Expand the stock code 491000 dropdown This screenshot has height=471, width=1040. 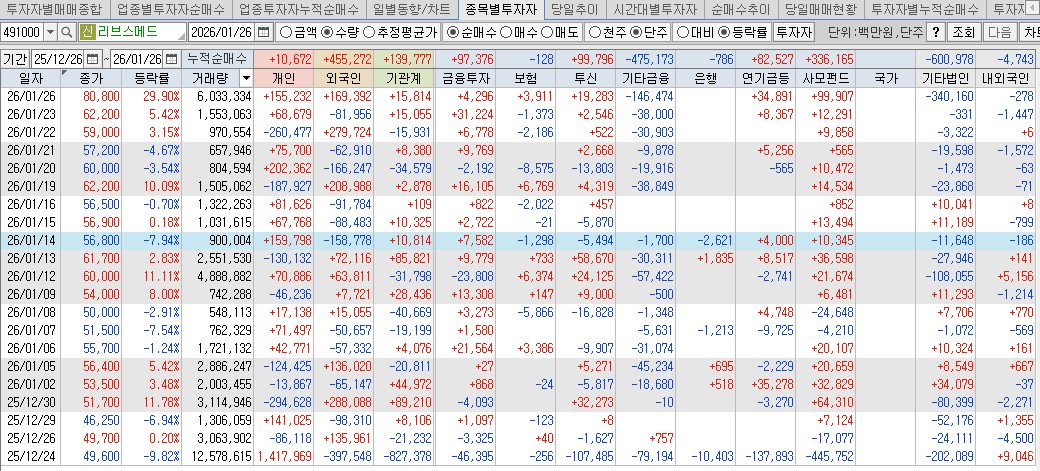(x=51, y=32)
